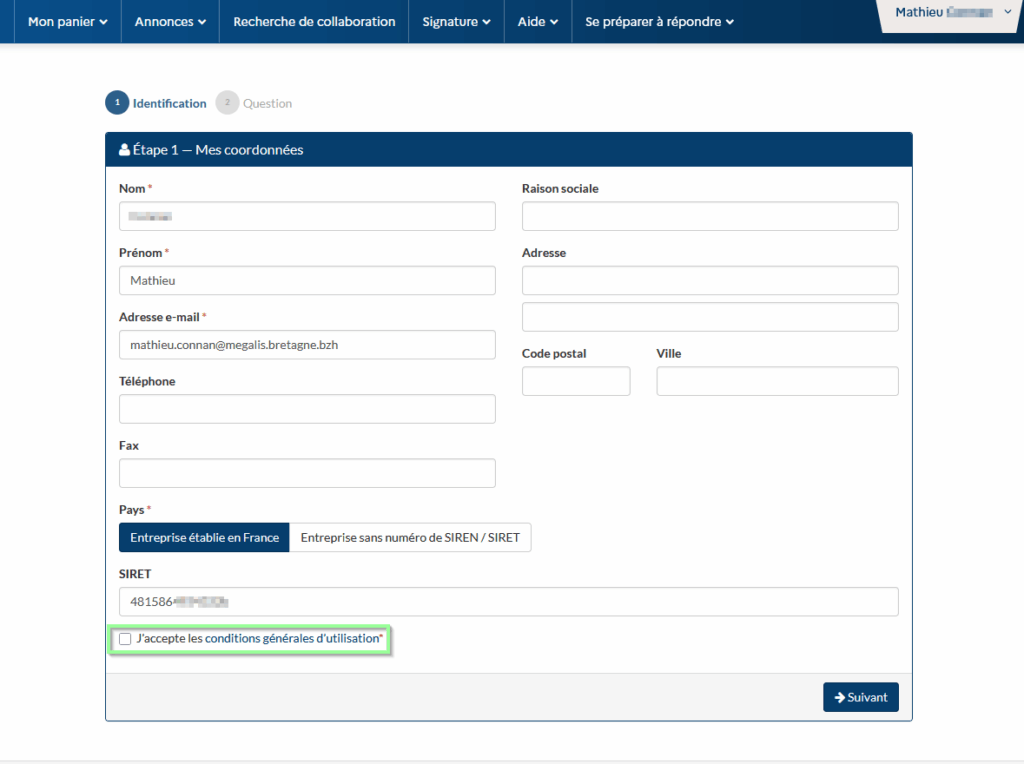Expand the Annonces menu

click(170, 22)
